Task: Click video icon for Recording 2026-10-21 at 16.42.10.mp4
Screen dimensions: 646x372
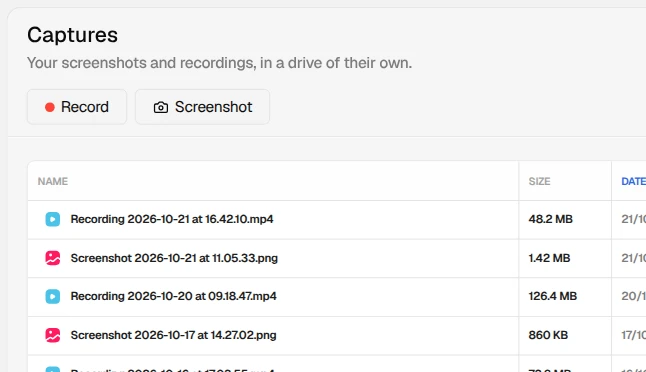Action: (53, 219)
